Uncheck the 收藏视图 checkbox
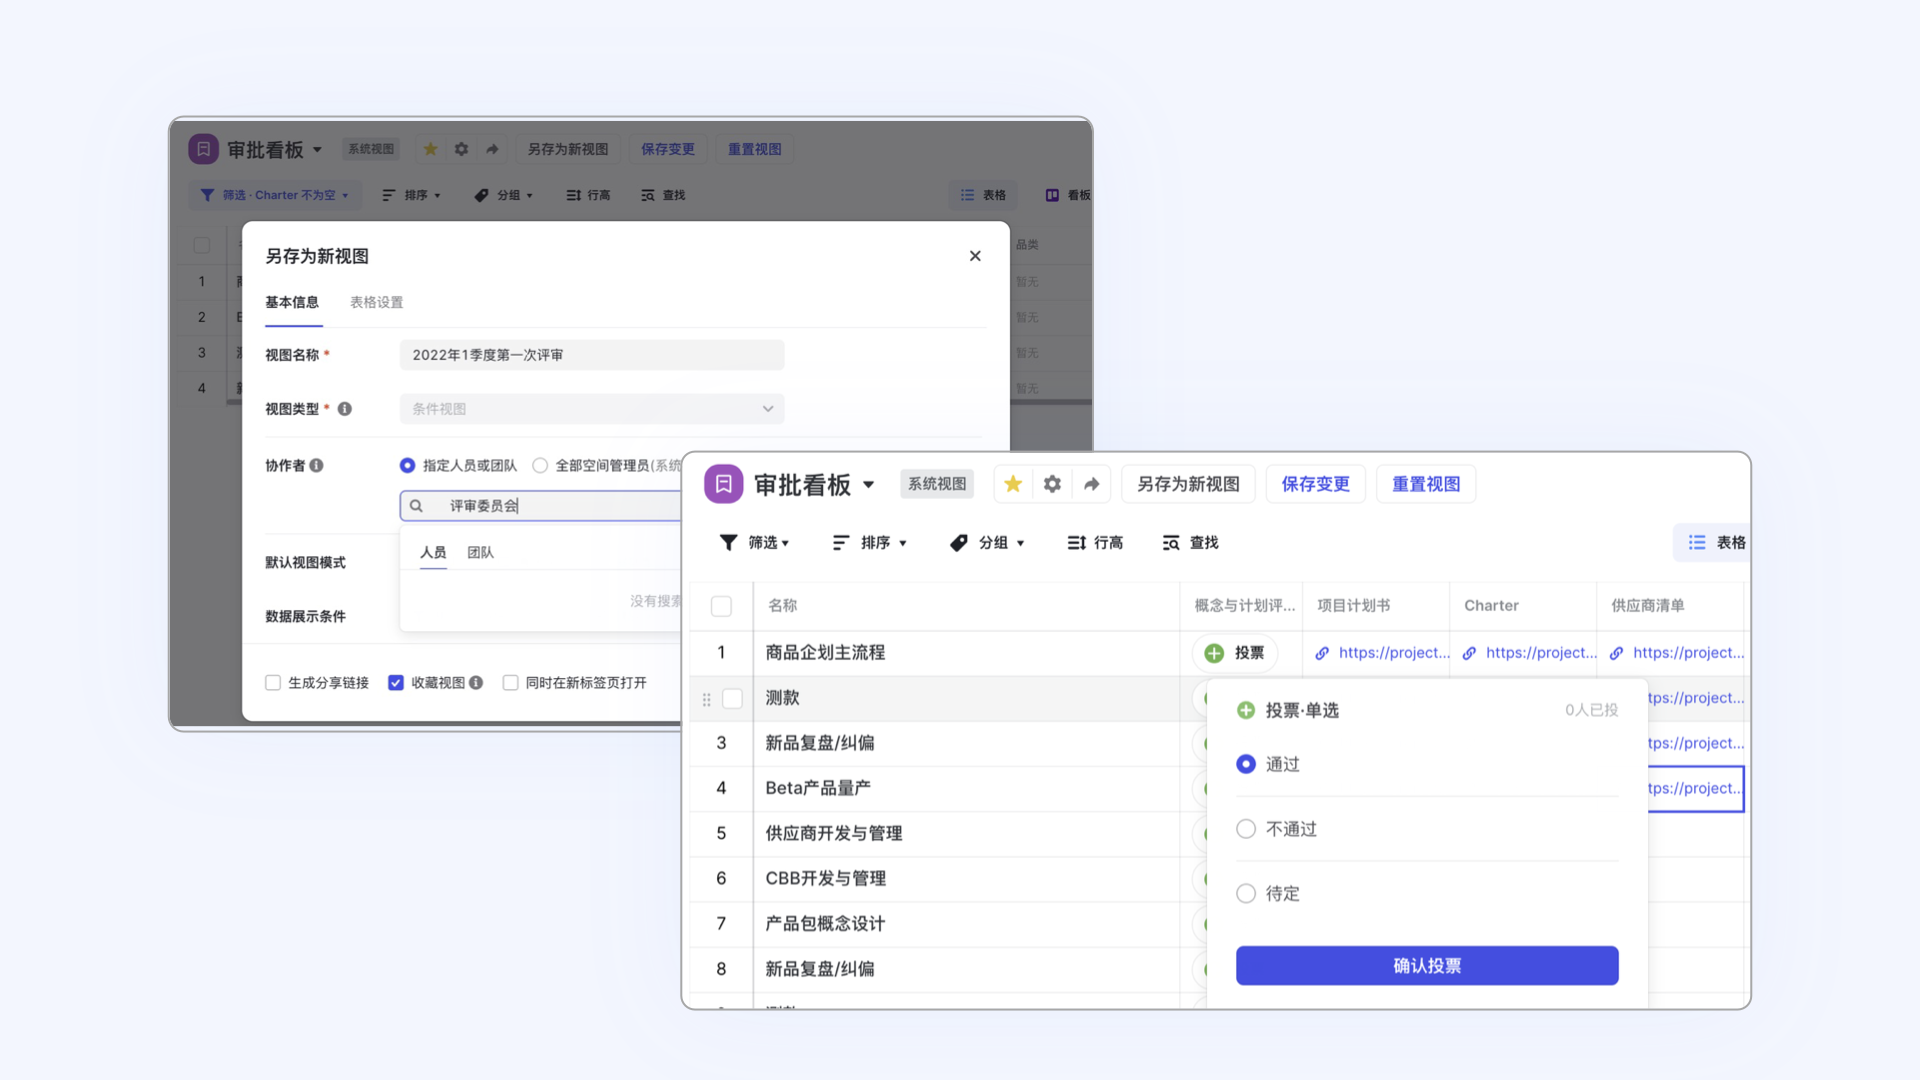This screenshot has width=1920, height=1080. tap(396, 682)
